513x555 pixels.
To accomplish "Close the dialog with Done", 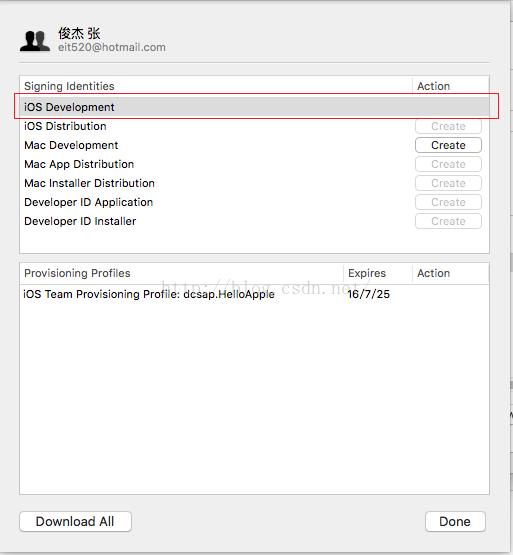I will [455, 521].
